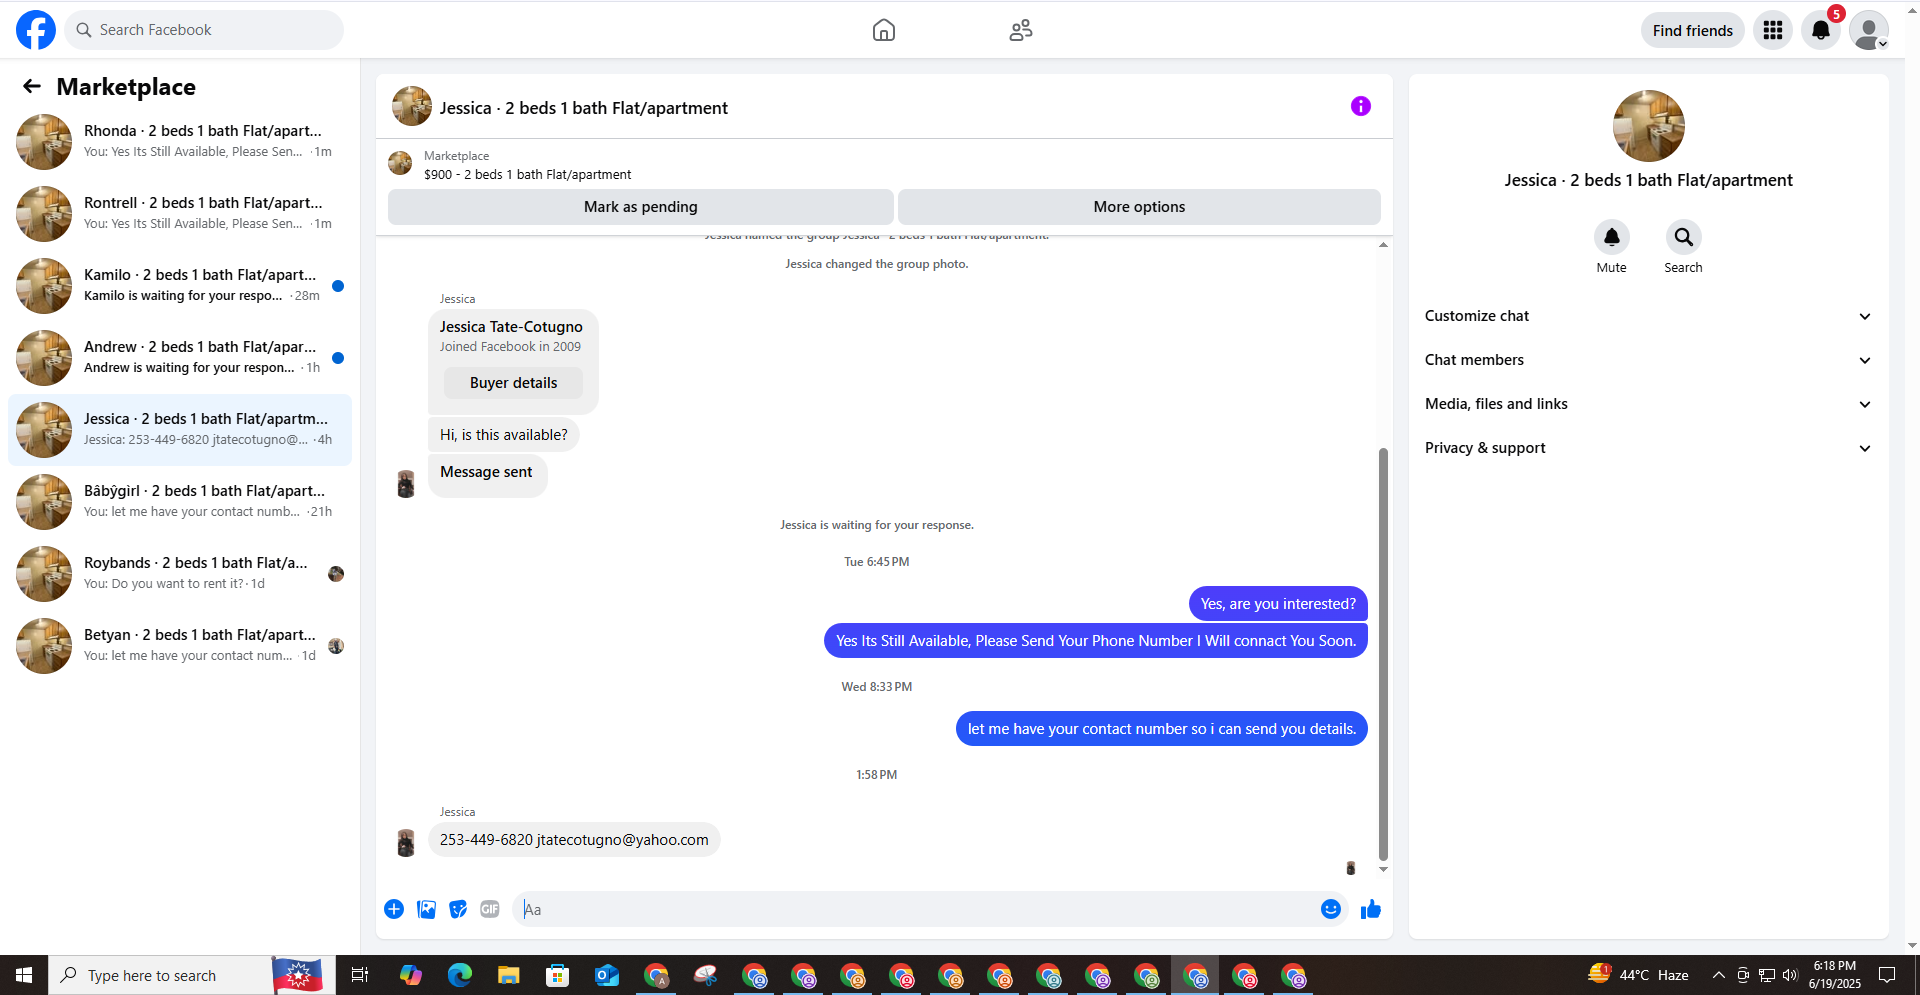The width and height of the screenshot is (1920, 995).
Task: Click the Find friends button
Action: [x=1692, y=30]
